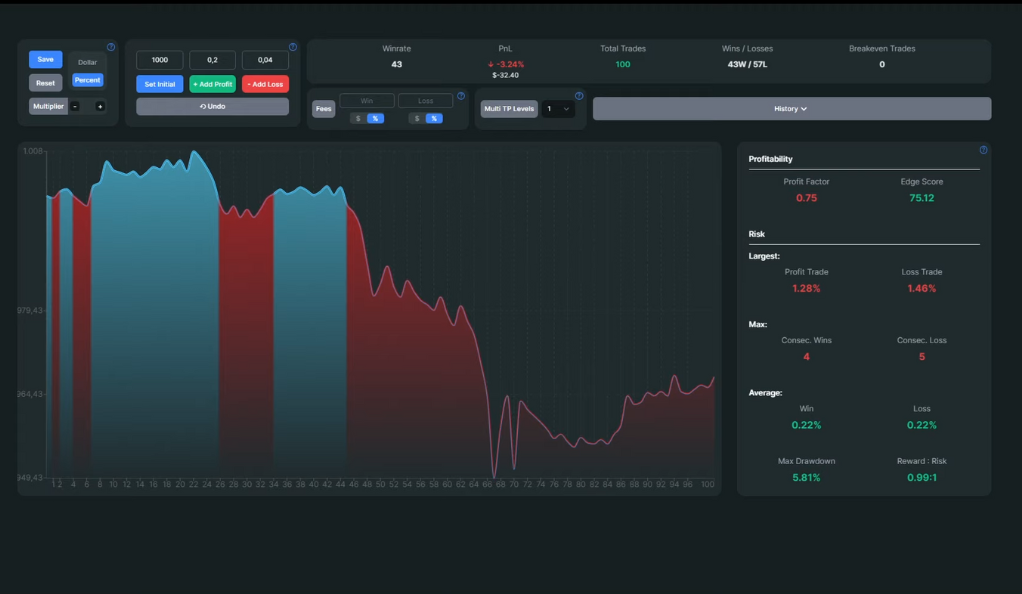Click help icon beside trade input fields

click(x=293, y=47)
